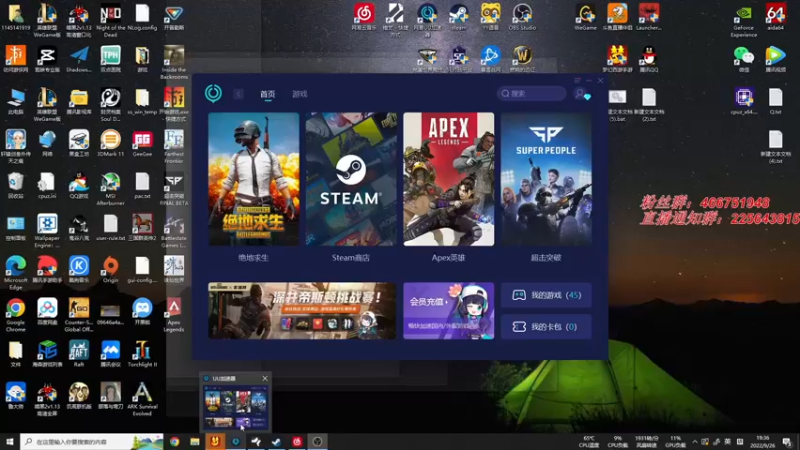Open NetEase Music from the taskbar
The width and height of the screenshot is (800, 450).
pos(297,442)
